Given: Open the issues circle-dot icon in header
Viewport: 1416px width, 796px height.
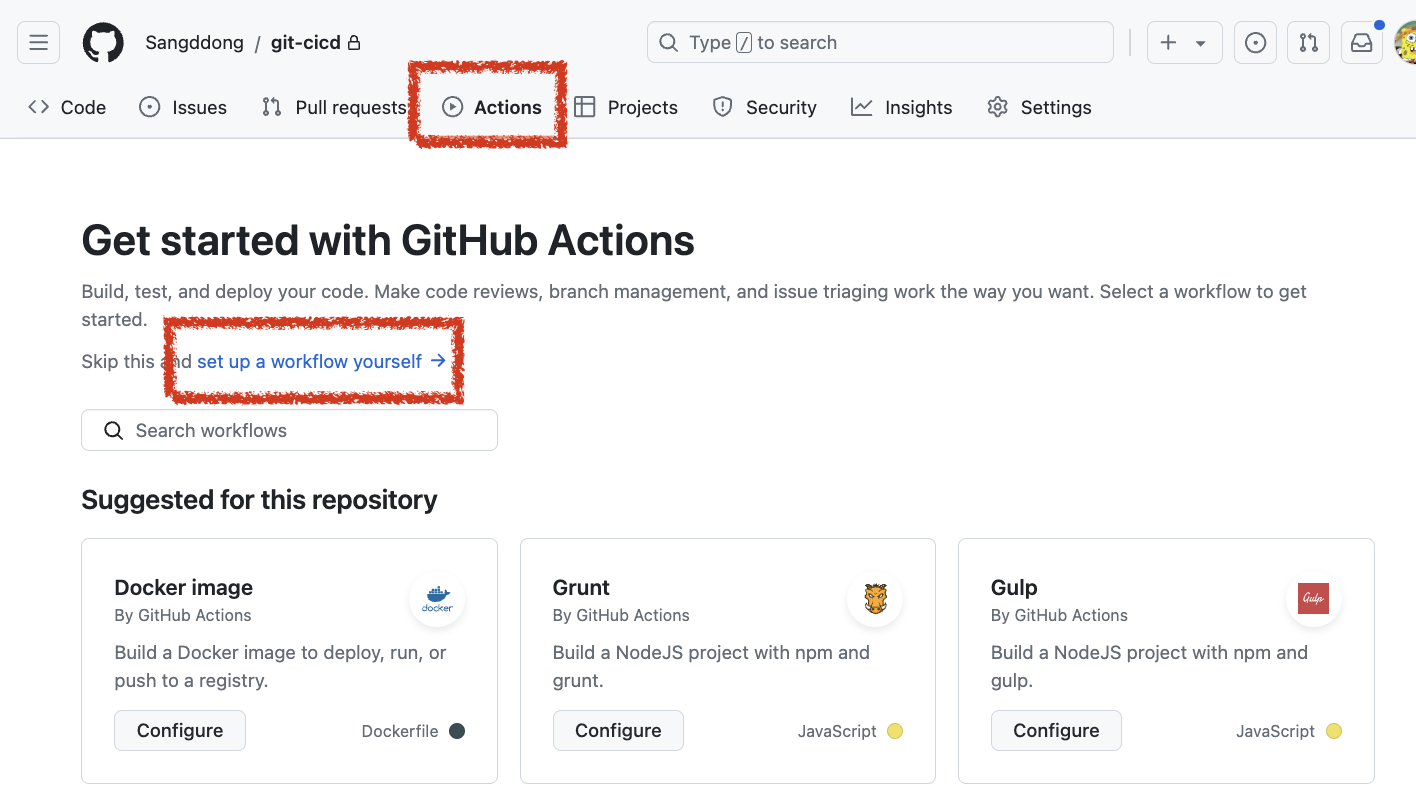Looking at the screenshot, I should [1256, 43].
